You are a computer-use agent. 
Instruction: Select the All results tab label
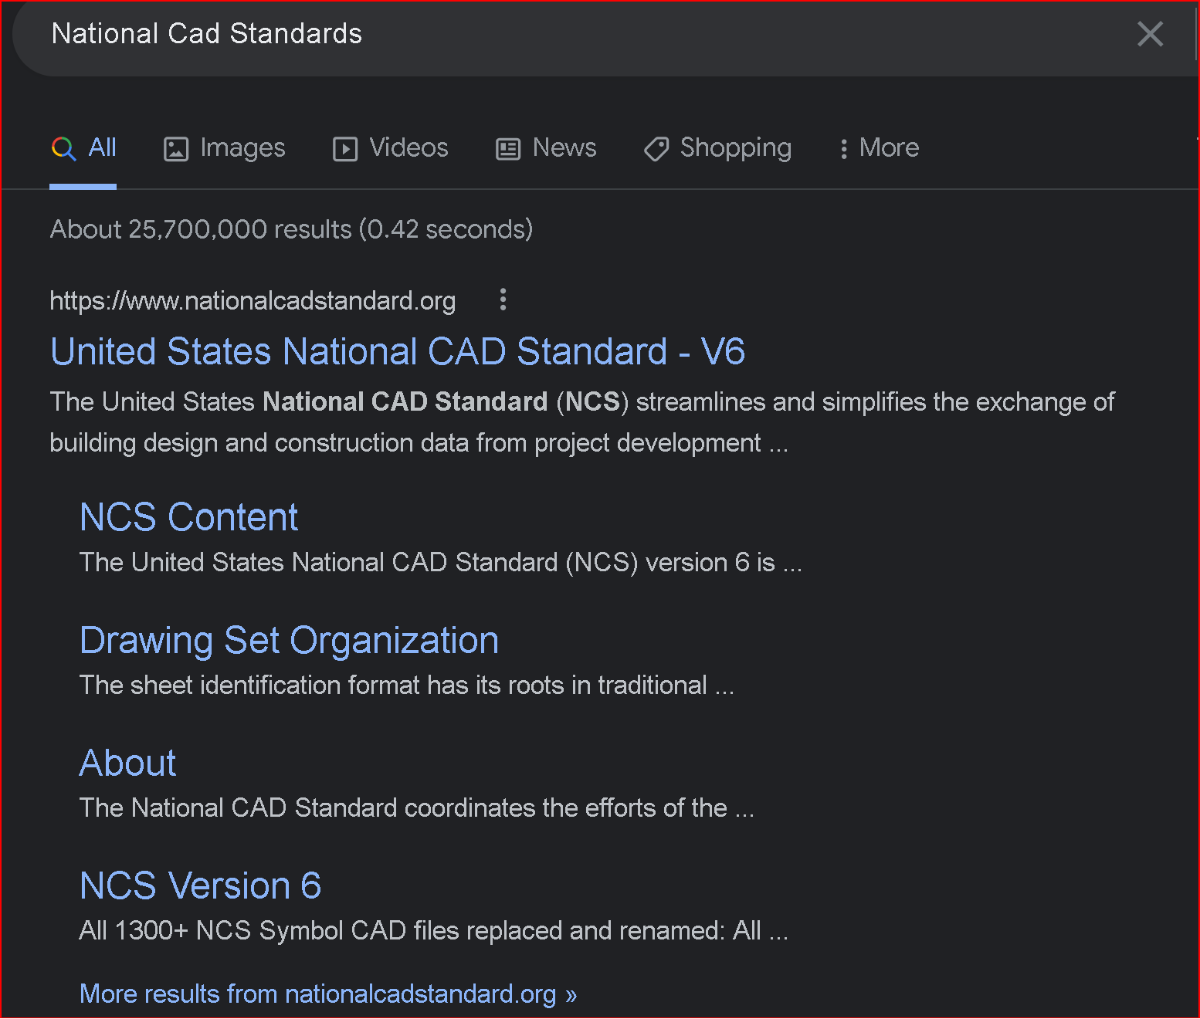102,148
